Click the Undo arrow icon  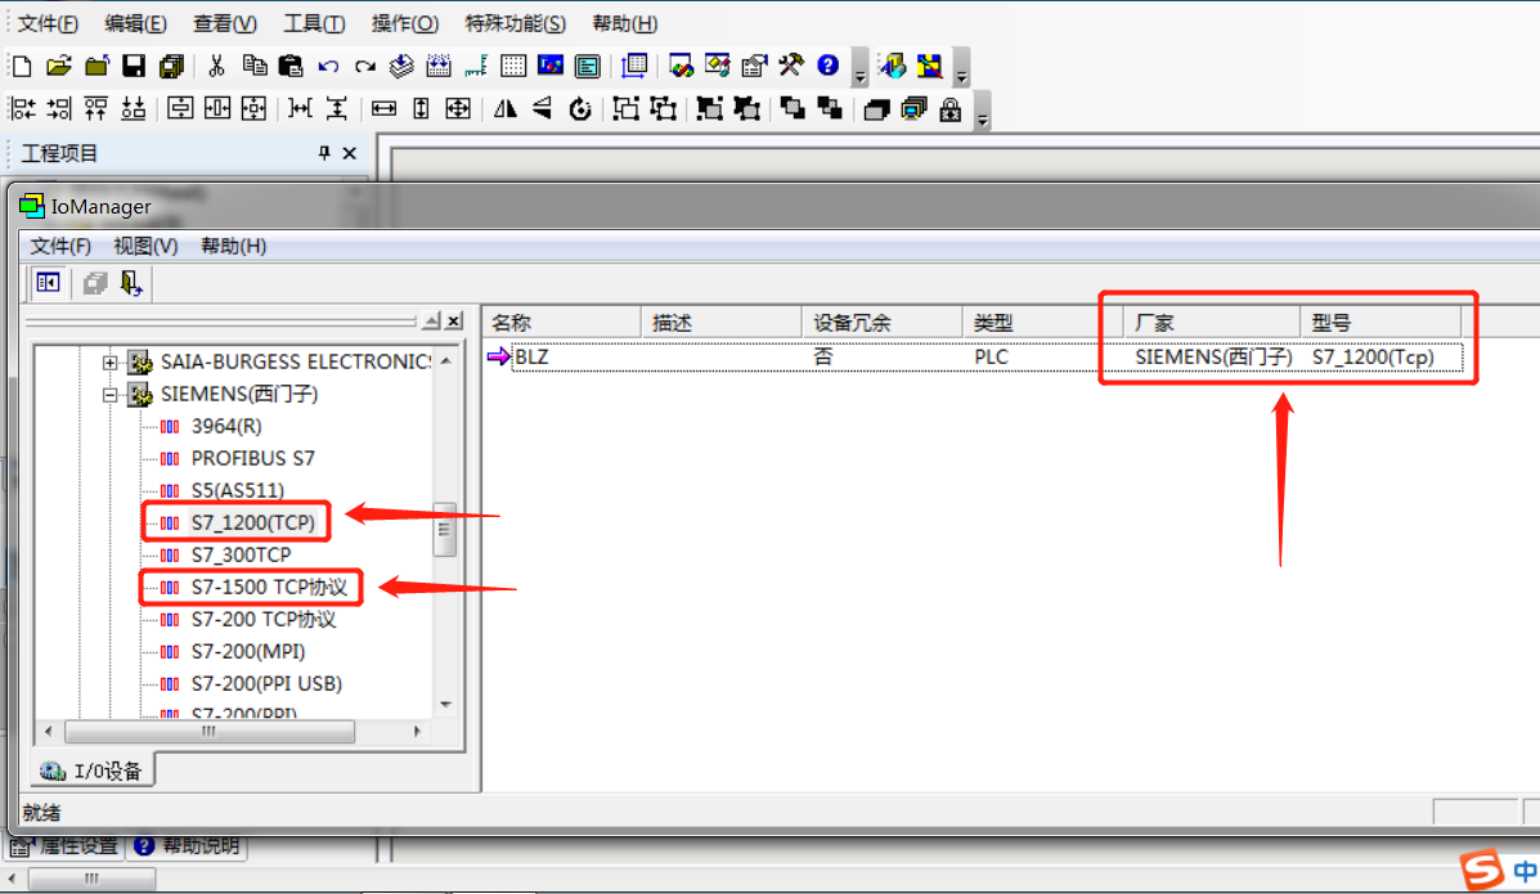tap(328, 67)
